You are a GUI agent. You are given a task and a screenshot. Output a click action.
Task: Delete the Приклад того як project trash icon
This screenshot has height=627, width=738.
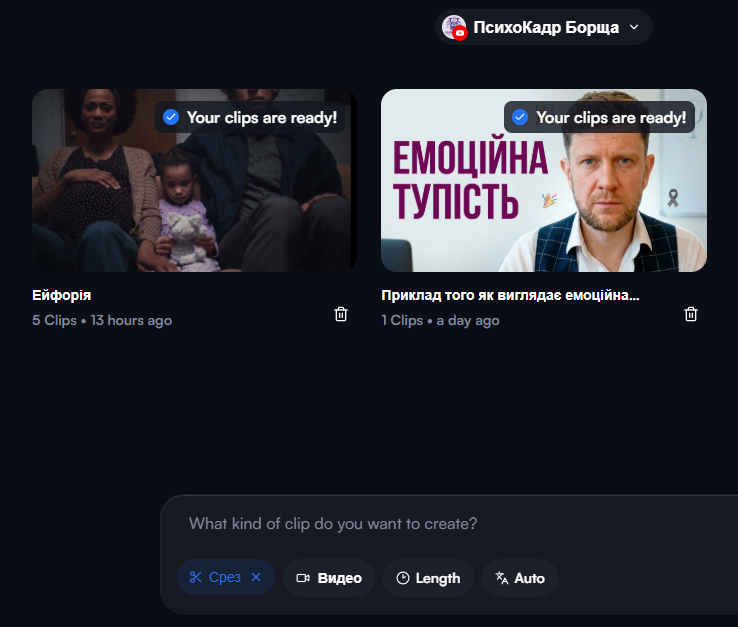point(690,314)
